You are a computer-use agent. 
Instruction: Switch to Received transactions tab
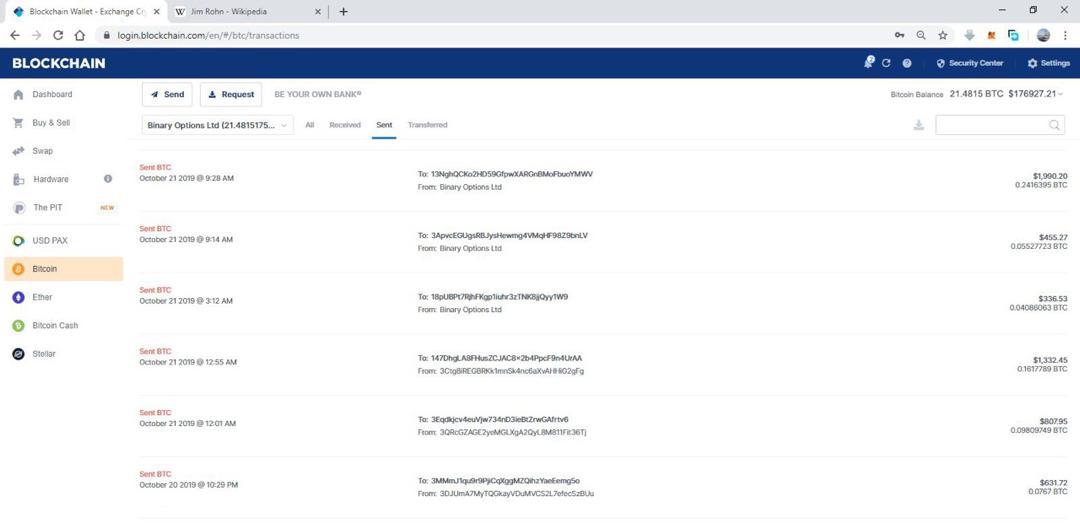pos(345,125)
